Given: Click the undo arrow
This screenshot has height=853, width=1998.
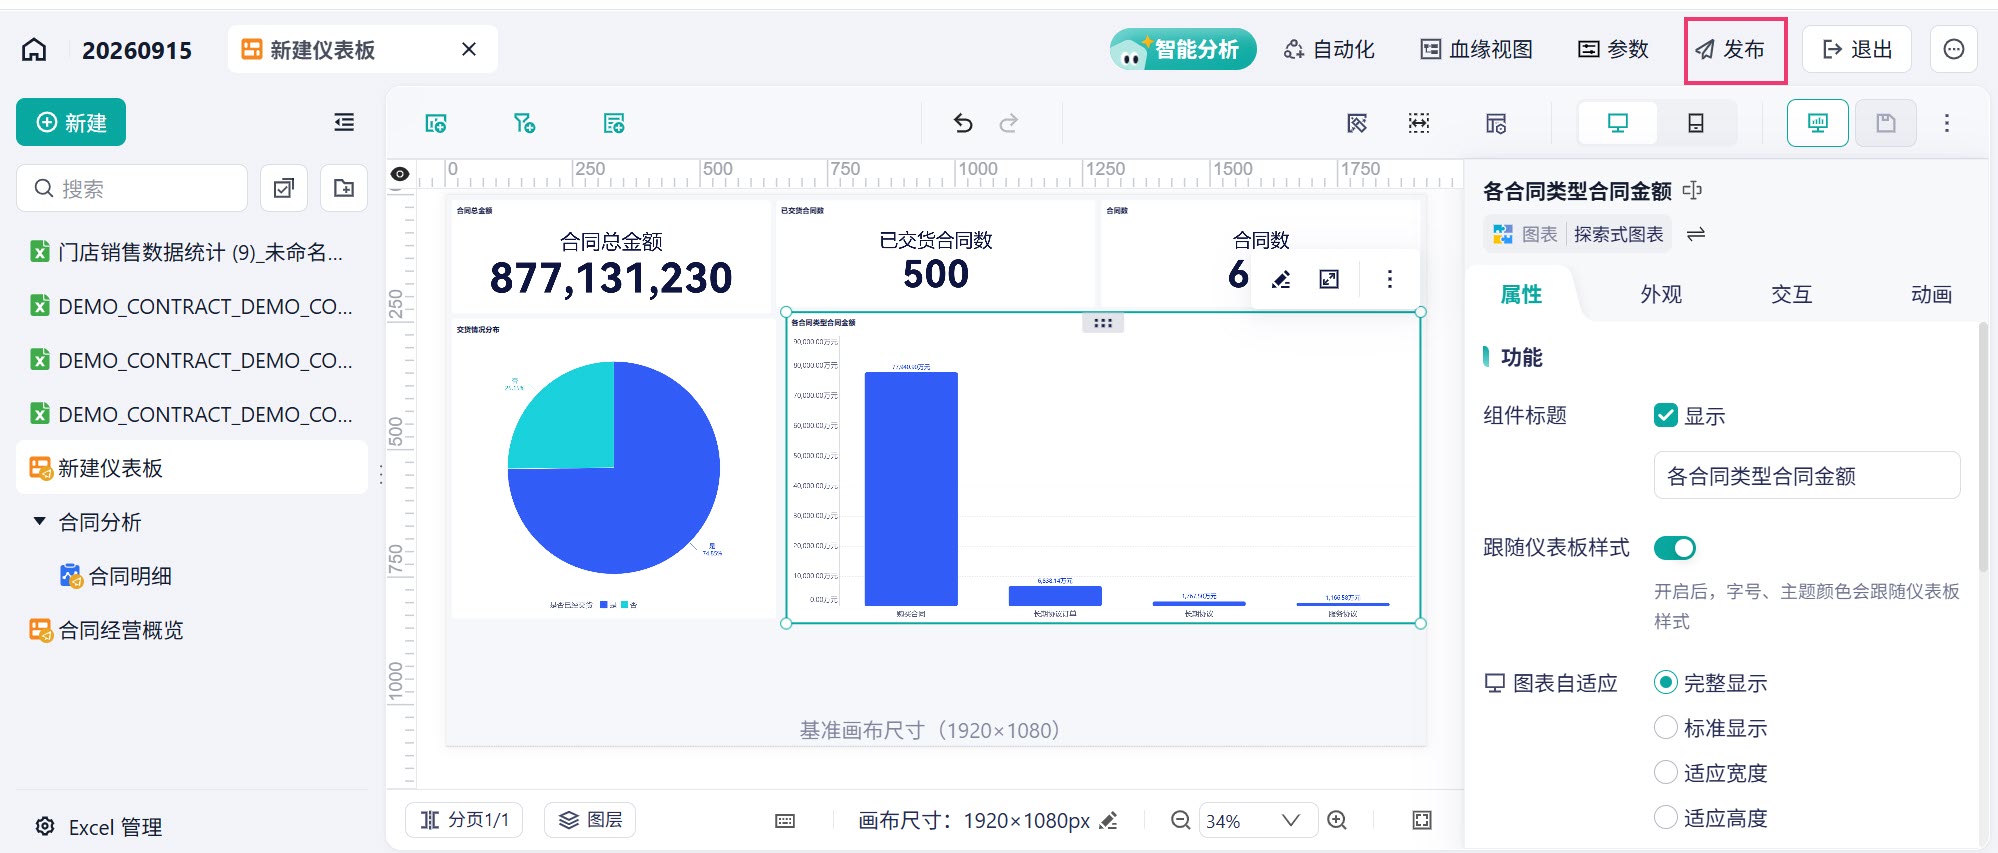Looking at the screenshot, I should 963,123.
